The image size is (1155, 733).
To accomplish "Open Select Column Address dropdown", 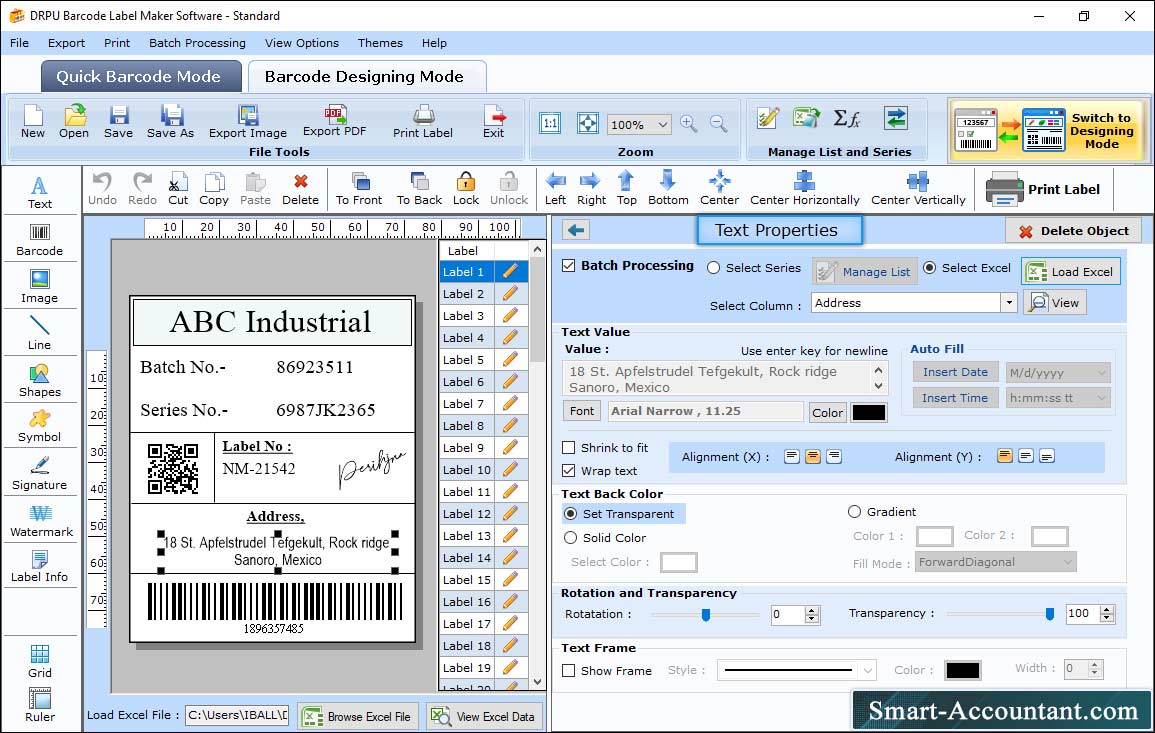I will pos(1008,303).
